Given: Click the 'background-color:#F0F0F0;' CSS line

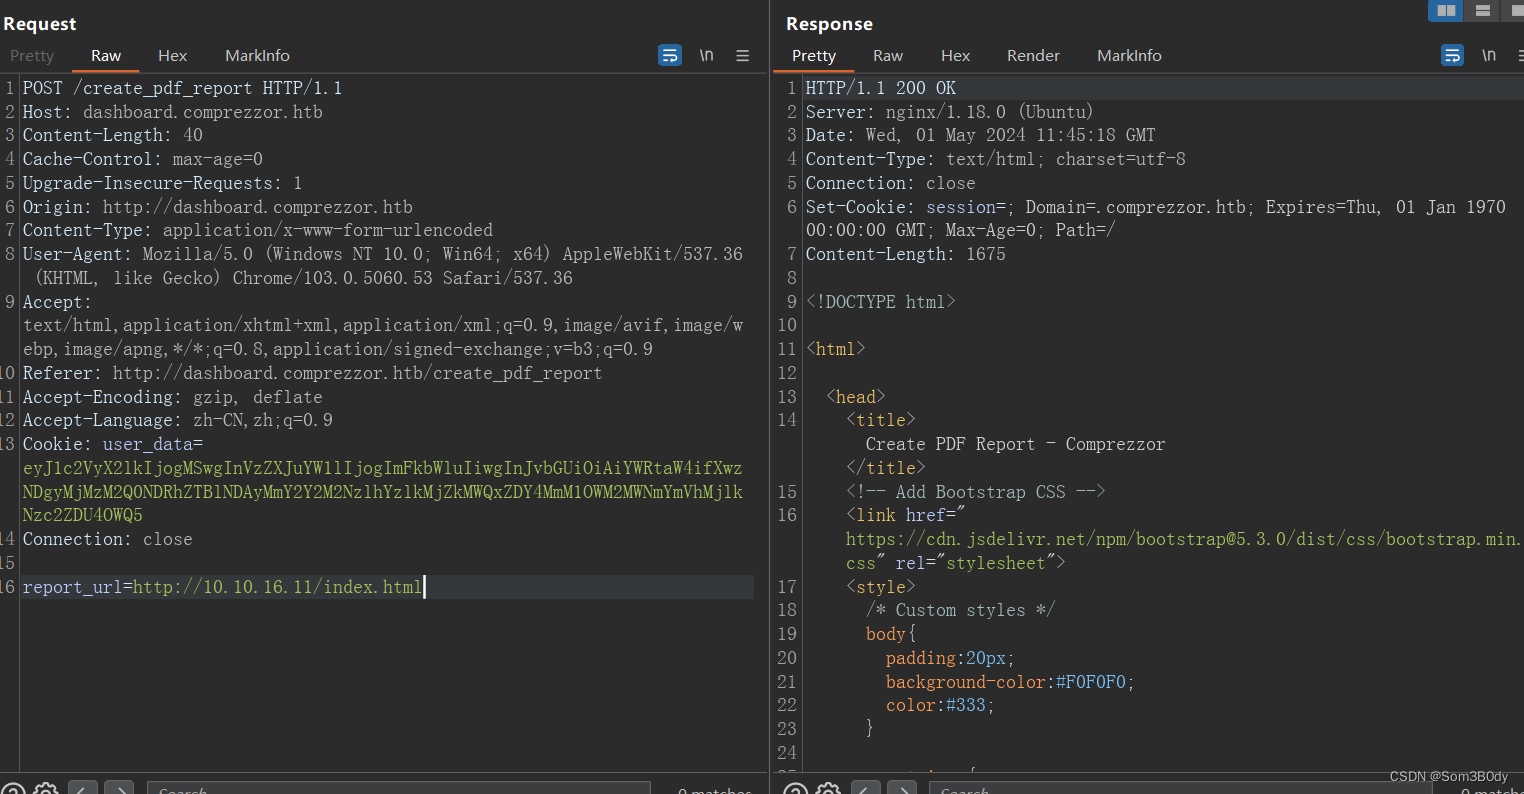Looking at the screenshot, I should coord(1010,682).
